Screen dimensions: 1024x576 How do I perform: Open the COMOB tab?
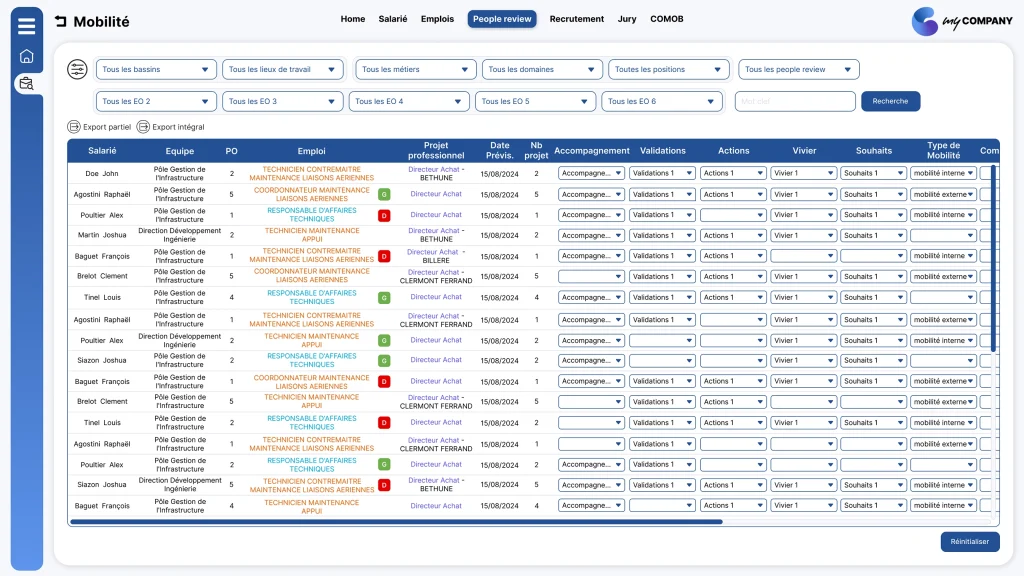click(x=667, y=19)
